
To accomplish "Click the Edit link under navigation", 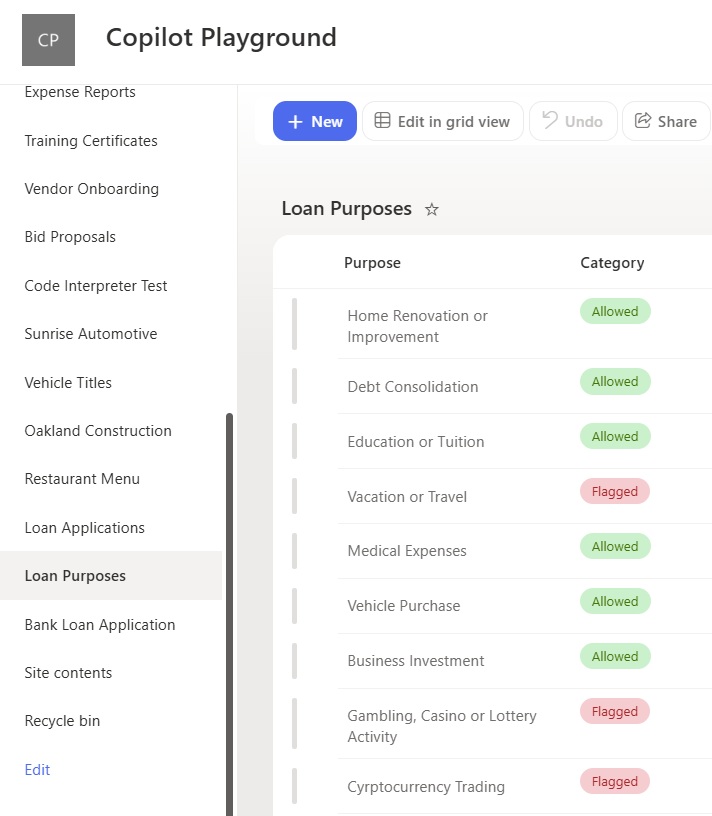I will pos(37,770).
